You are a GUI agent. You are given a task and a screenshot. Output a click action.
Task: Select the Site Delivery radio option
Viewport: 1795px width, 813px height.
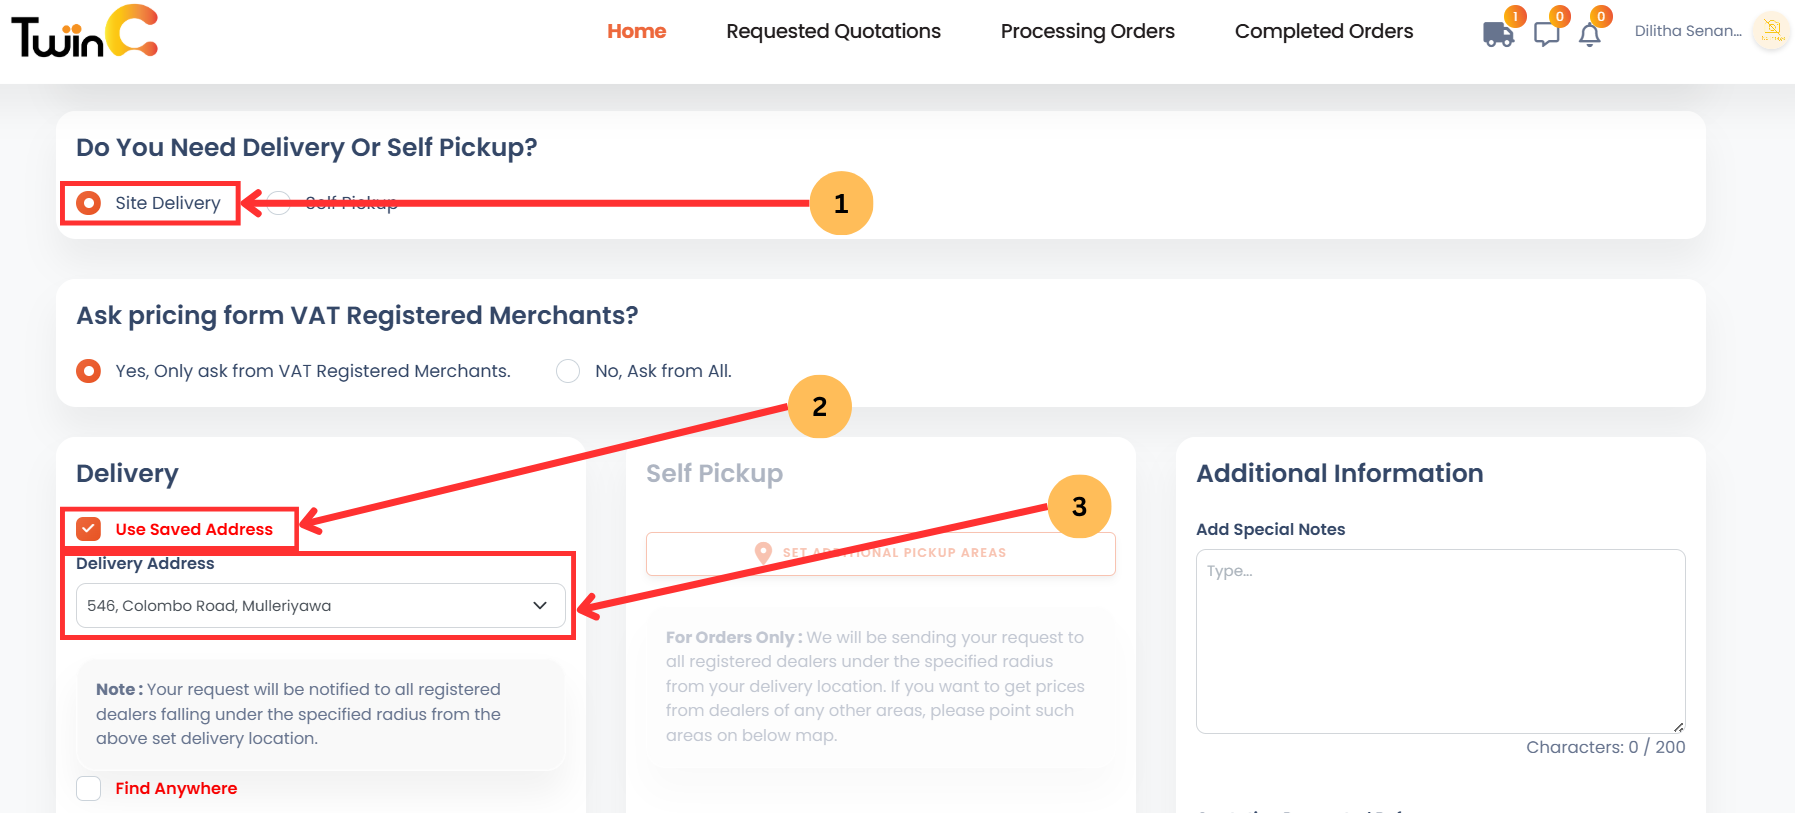pos(88,202)
